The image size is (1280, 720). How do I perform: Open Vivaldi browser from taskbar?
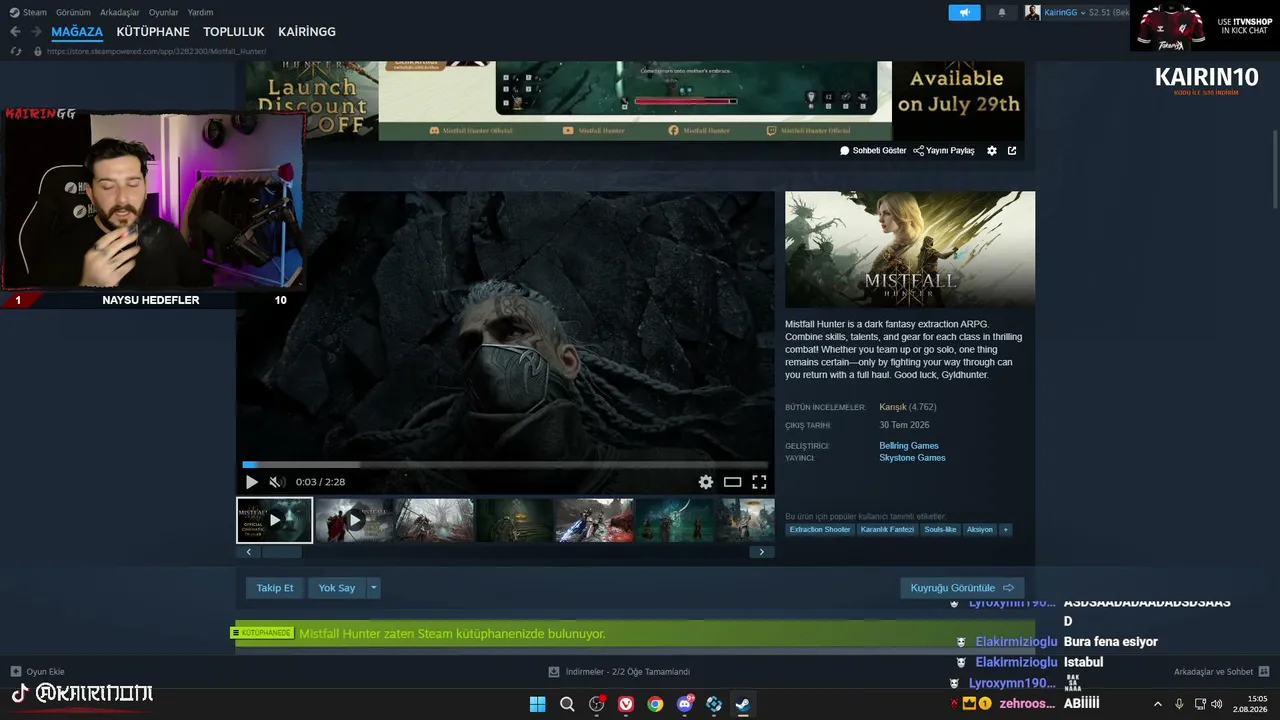click(x=626, y=704)
